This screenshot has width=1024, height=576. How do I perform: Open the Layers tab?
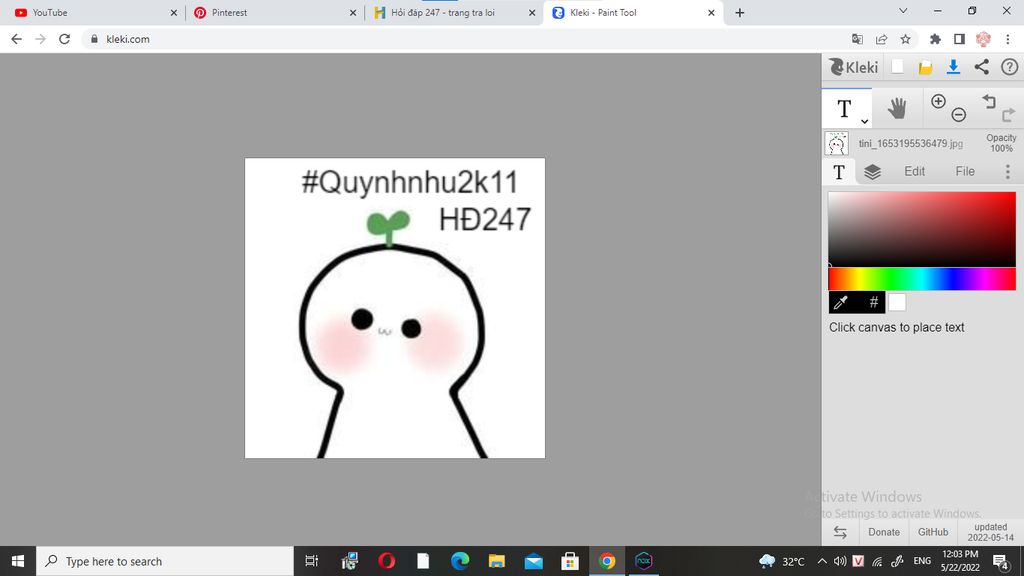coord(872,172)
